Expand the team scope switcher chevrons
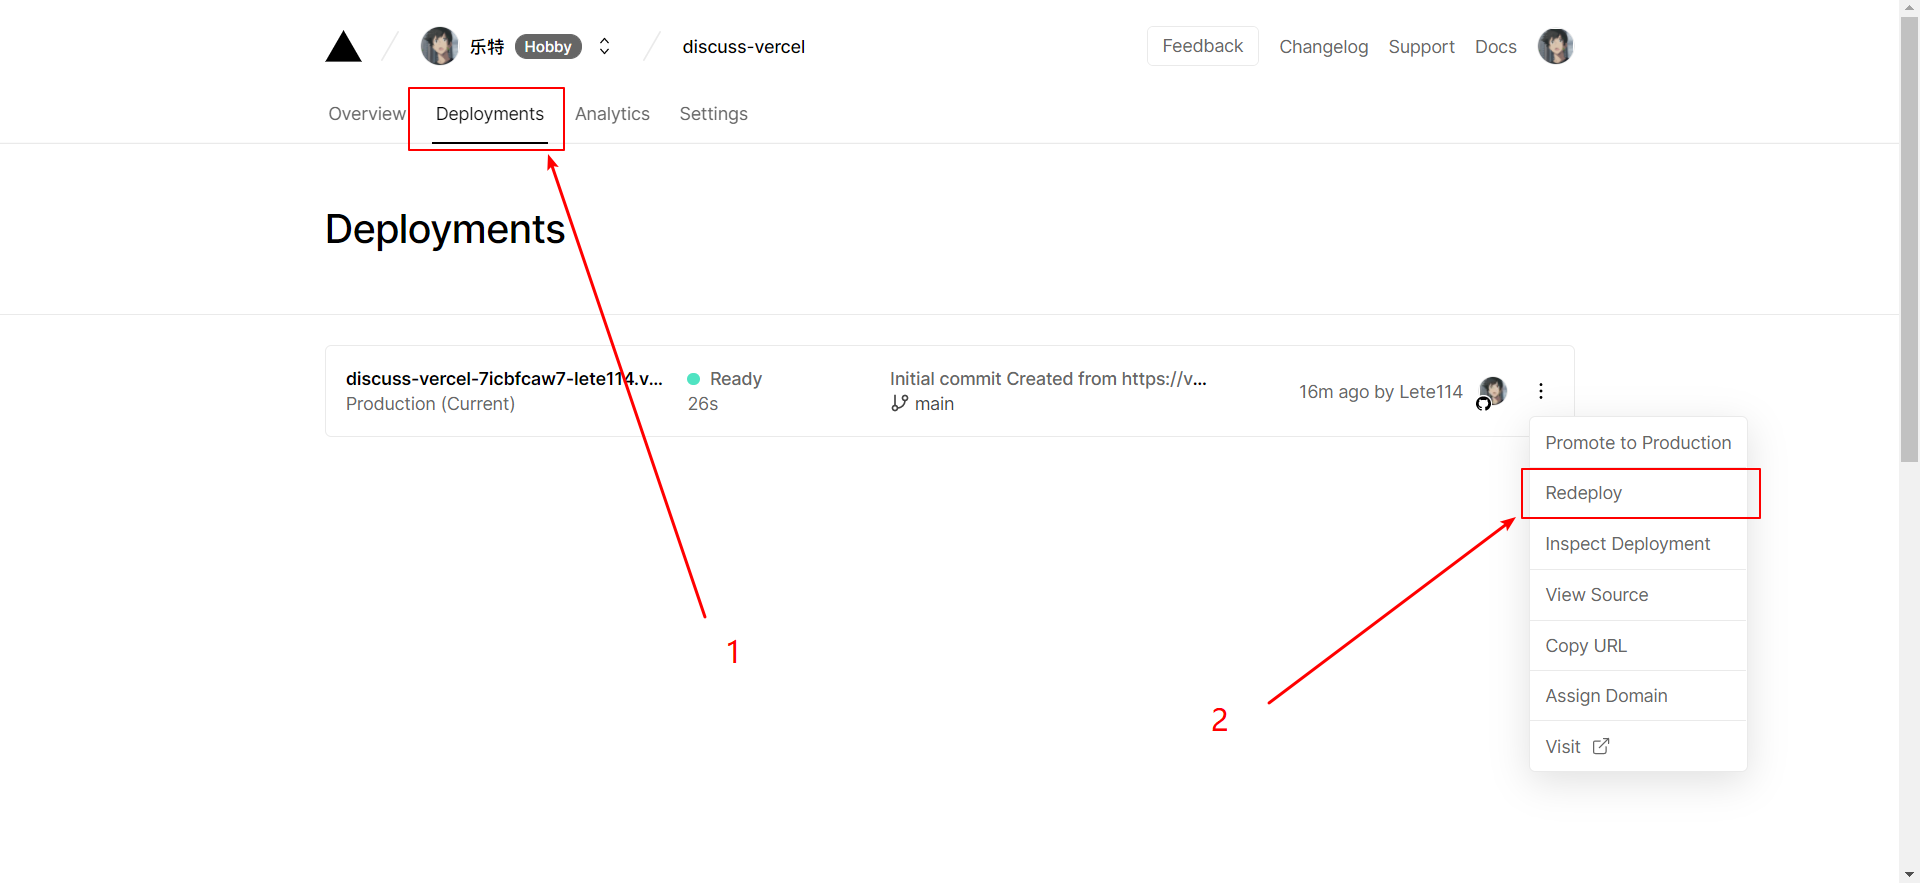The height and width of the screenshot is (883, 1920). click(604, 46)
